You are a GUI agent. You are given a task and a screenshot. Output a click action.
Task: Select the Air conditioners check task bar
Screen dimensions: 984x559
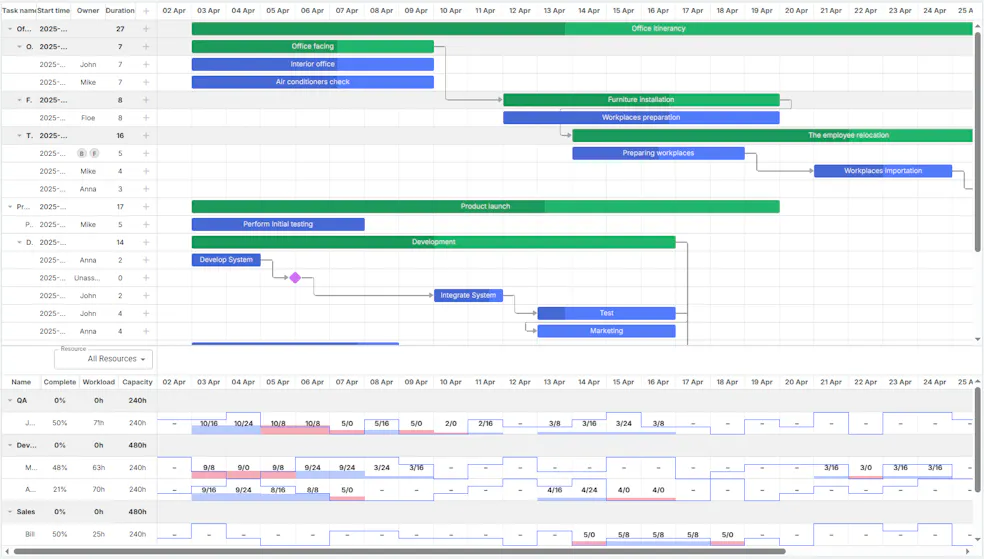click(313, 82)
